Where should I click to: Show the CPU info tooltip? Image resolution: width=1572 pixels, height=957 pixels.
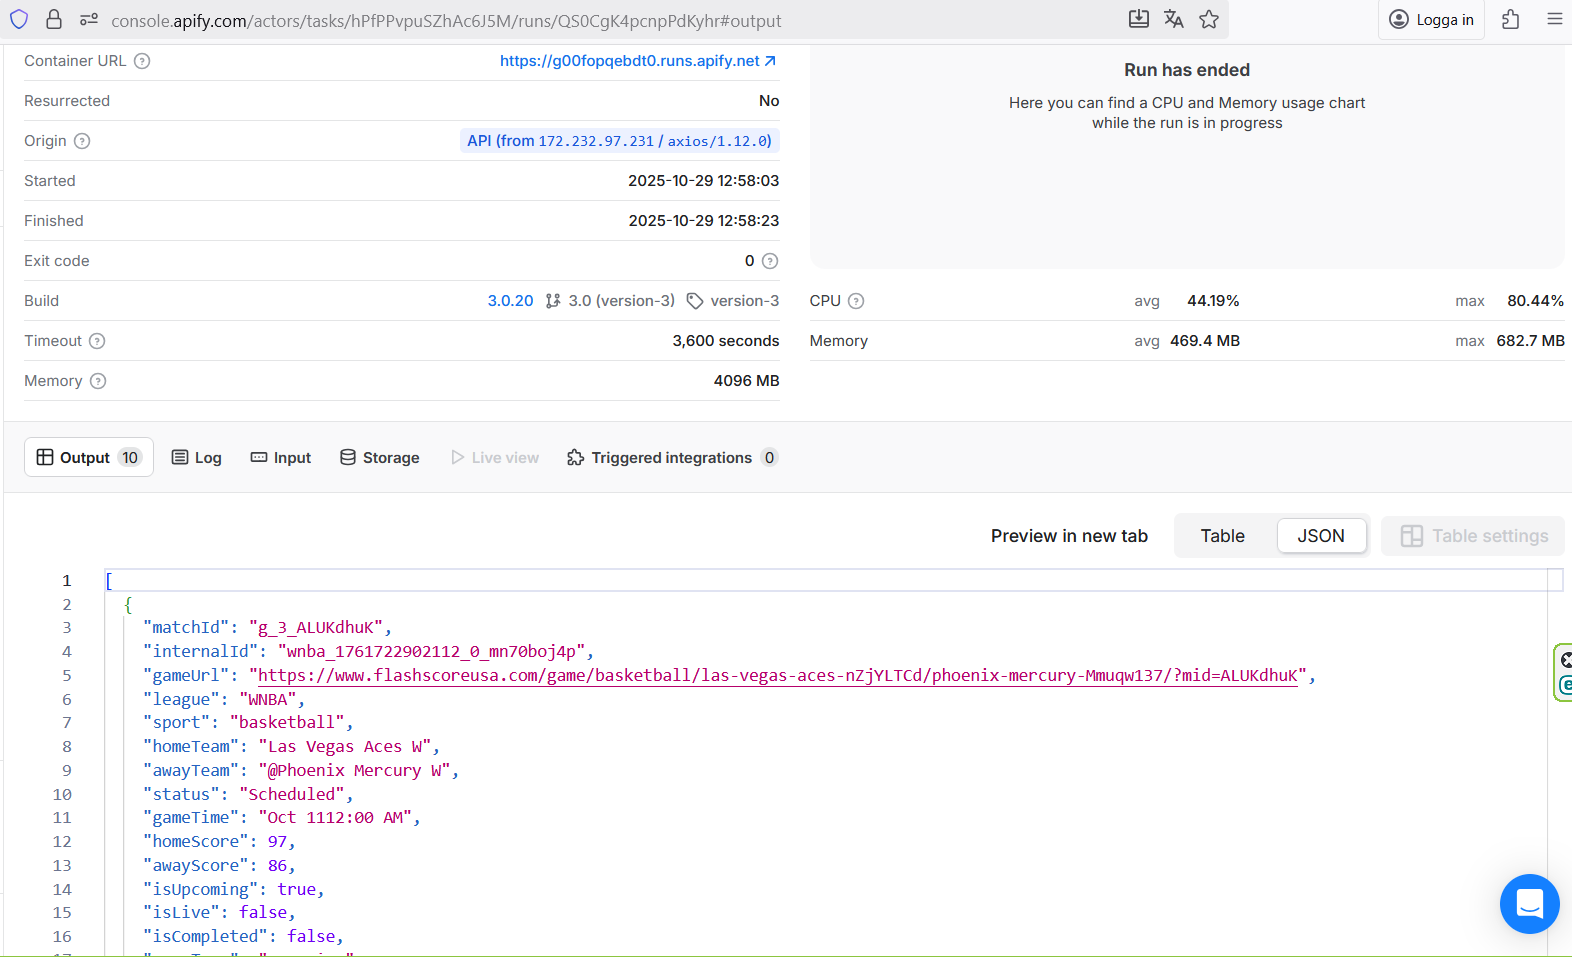[856, 301]
